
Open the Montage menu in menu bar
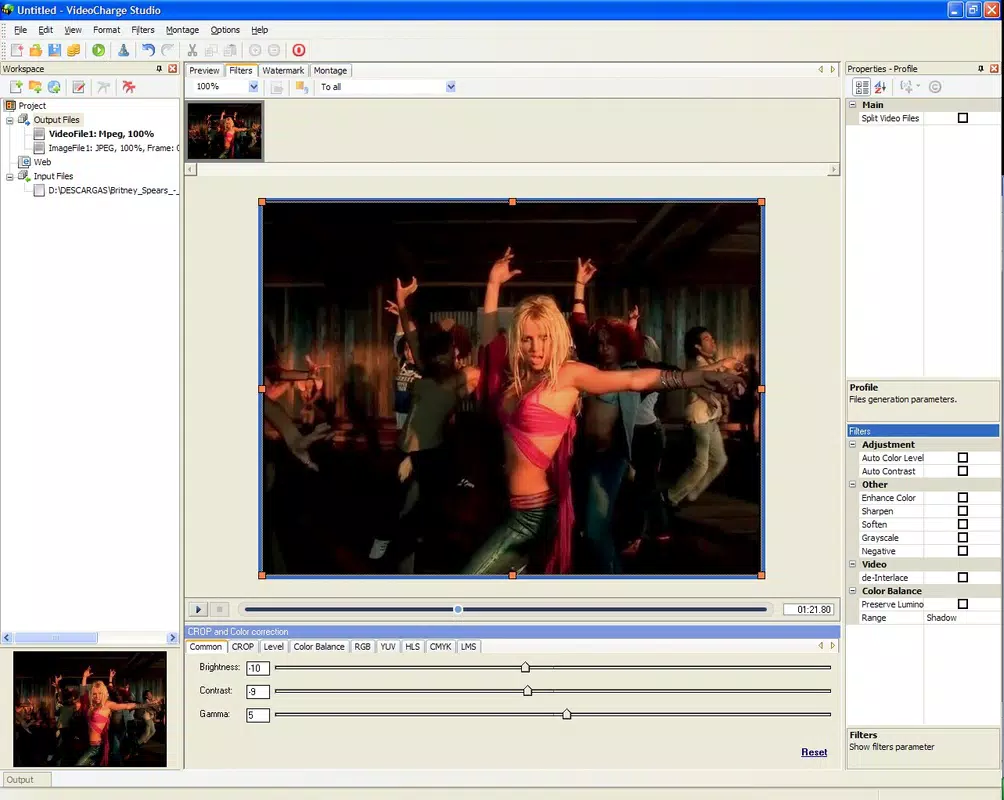[182, 30]
